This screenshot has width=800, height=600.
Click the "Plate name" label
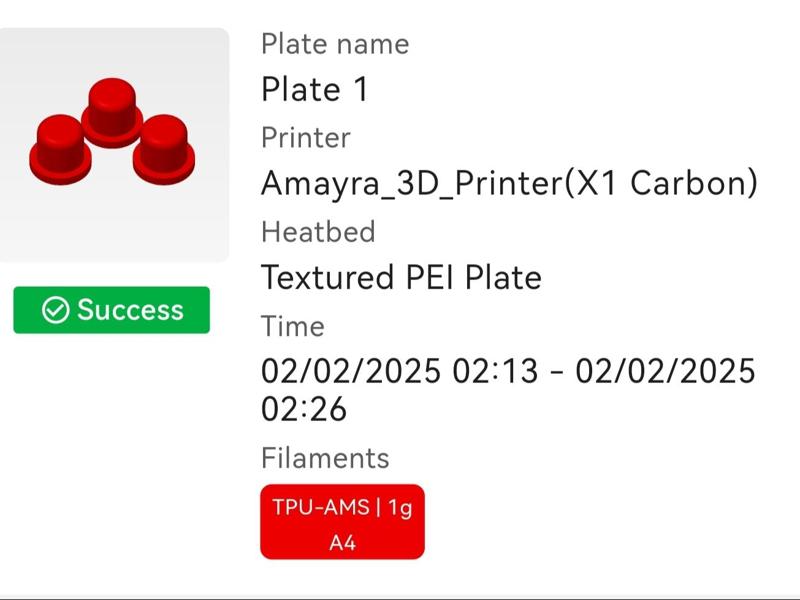click(x=334, y=44)
